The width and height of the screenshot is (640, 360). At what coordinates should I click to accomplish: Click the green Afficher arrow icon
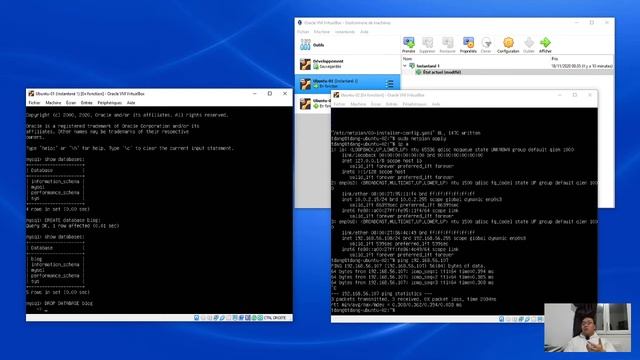click(x=545, y=45)
